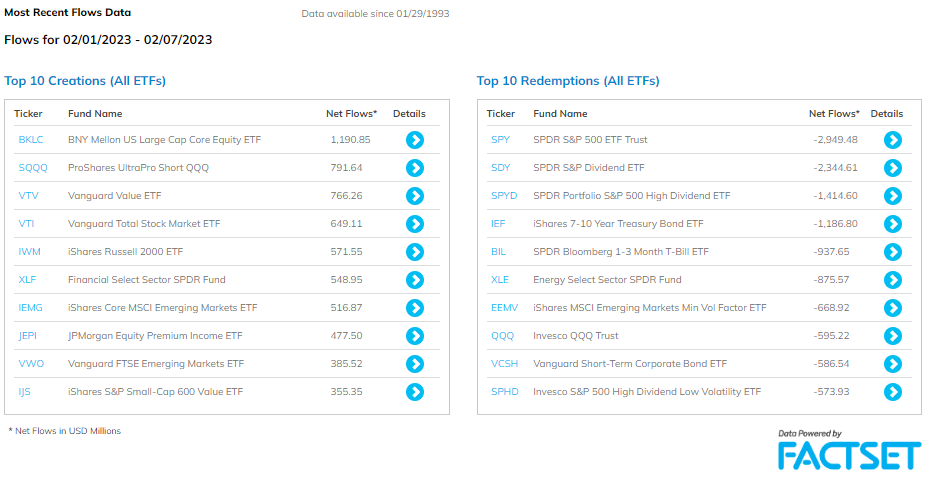Click the Vanguard Value ETF name

click(x=114, y=195)
